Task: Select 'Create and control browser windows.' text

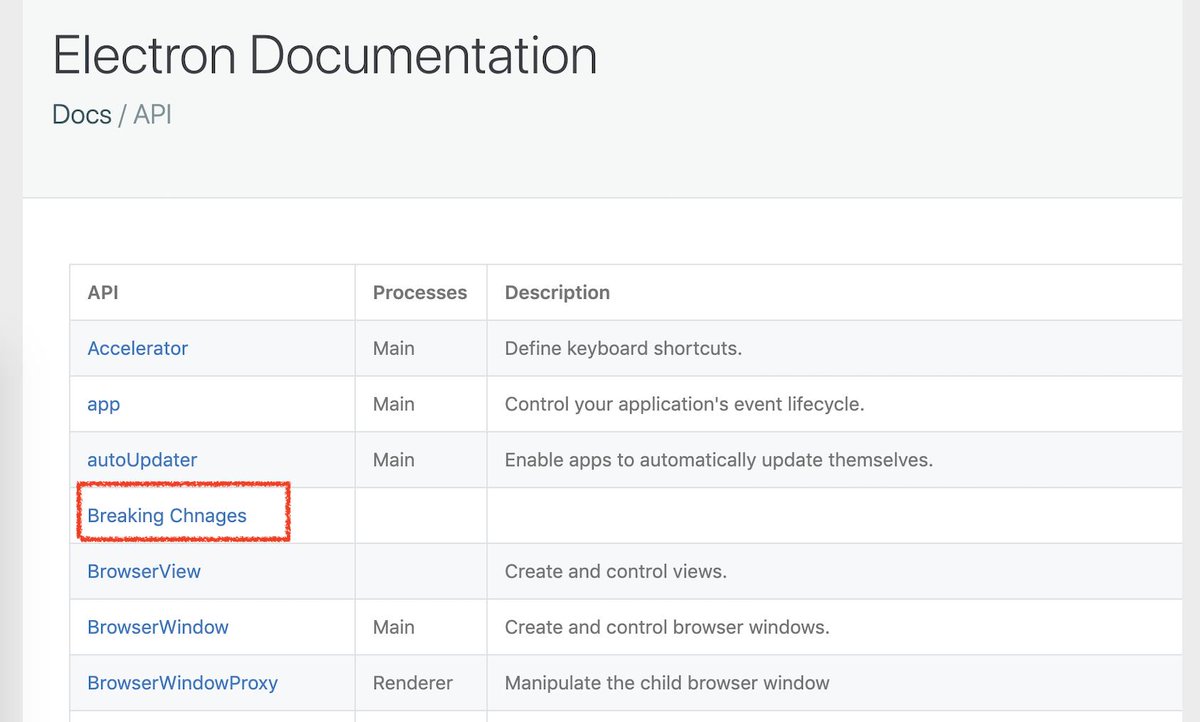Action: pos(667,628)
